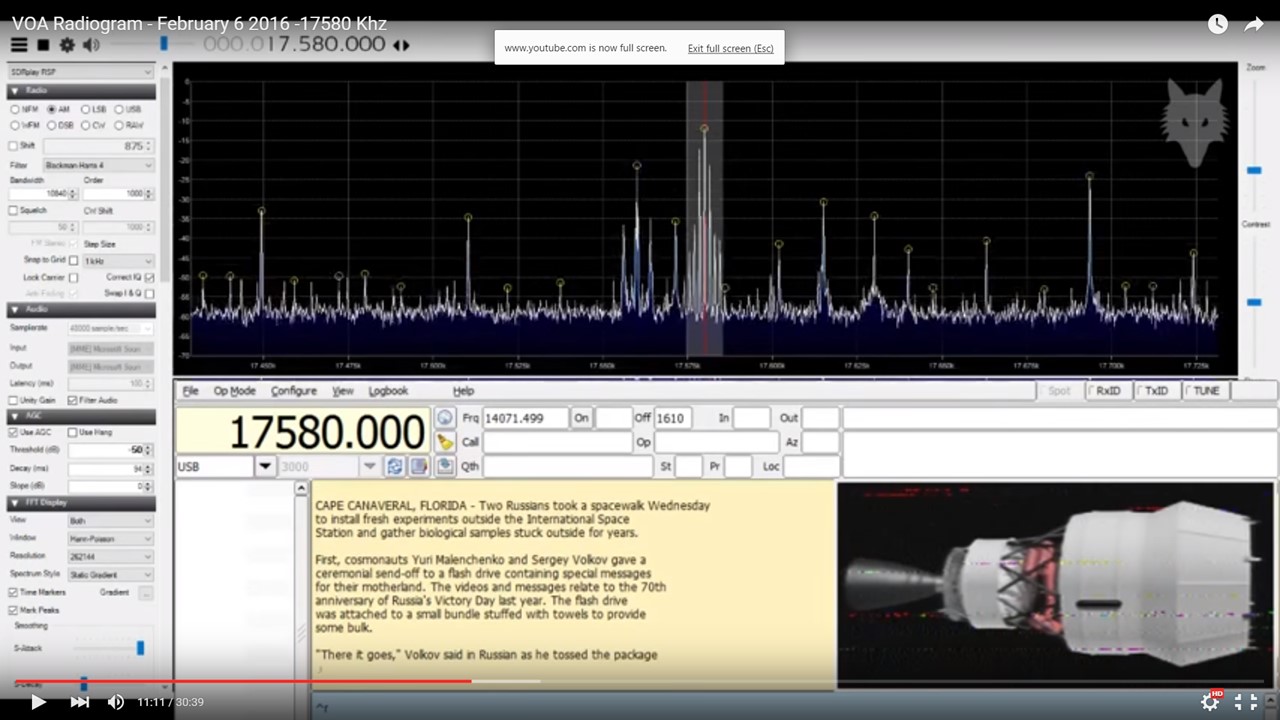Click YouTube share arrow icon
1280x720 pixels.
tap(1254, 24)
